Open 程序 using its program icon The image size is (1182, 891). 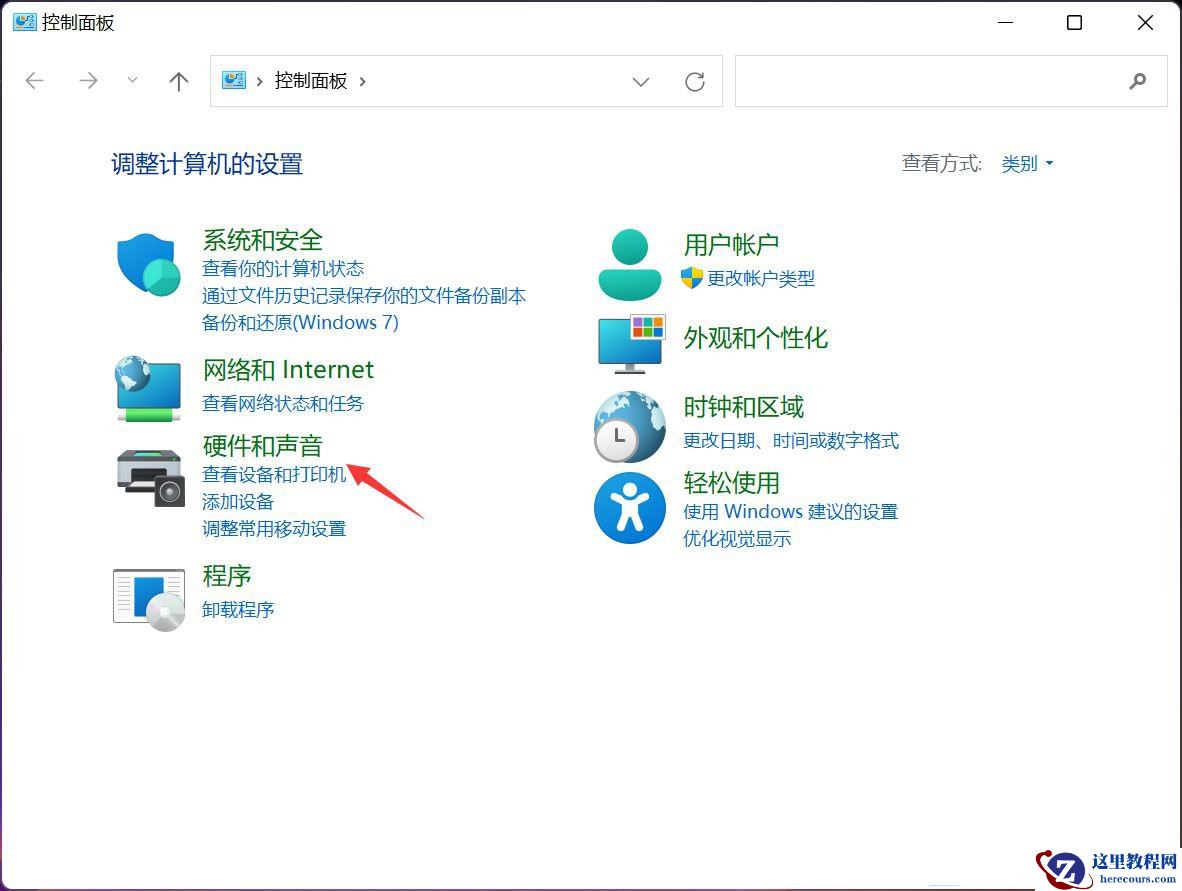click(148, 598)
